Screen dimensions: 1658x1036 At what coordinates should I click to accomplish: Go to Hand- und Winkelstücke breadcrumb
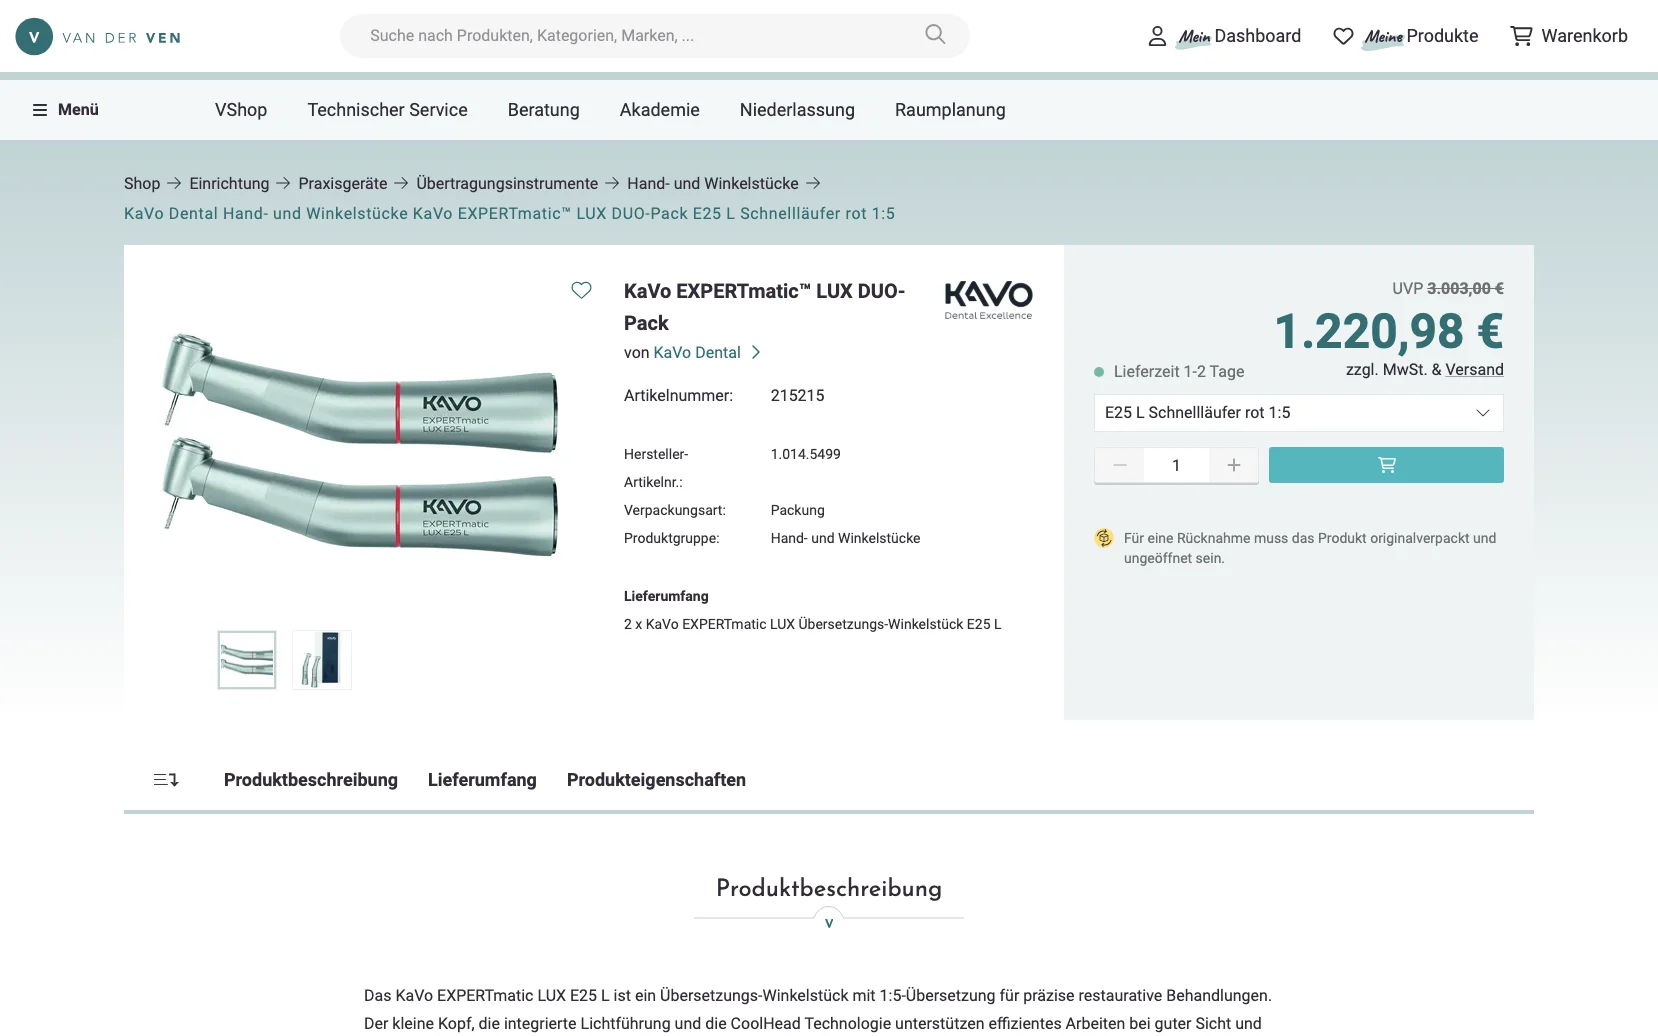713,183
